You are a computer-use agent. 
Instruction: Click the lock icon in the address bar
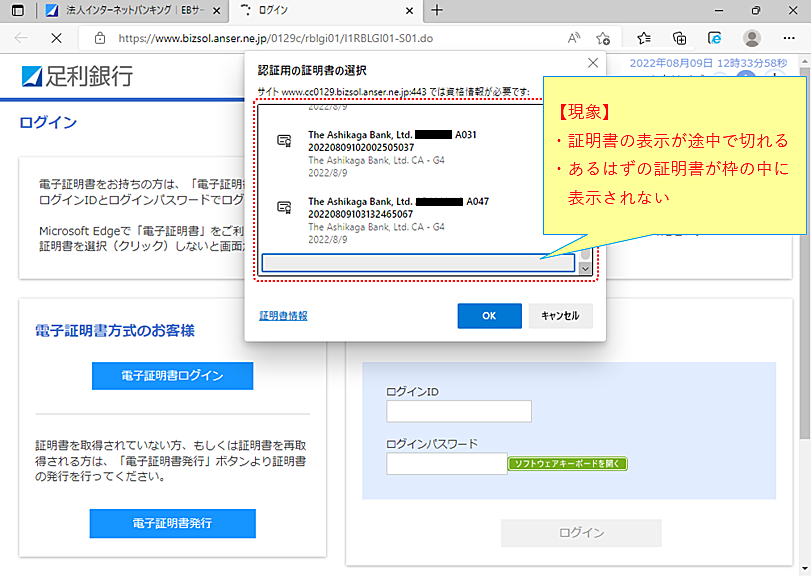(99, 38)
